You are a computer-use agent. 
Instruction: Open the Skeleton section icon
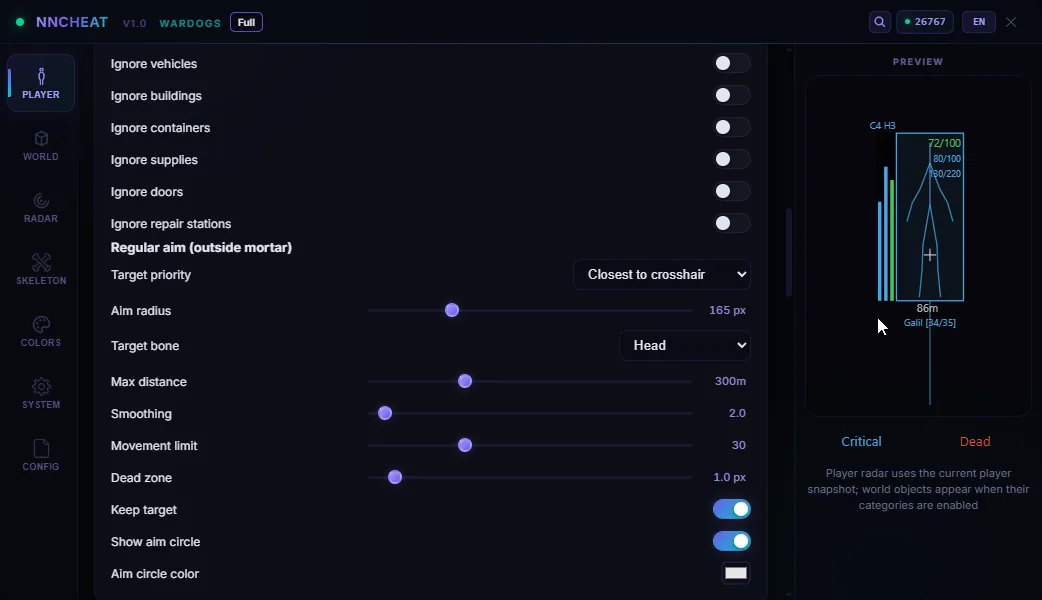(41, 262)
